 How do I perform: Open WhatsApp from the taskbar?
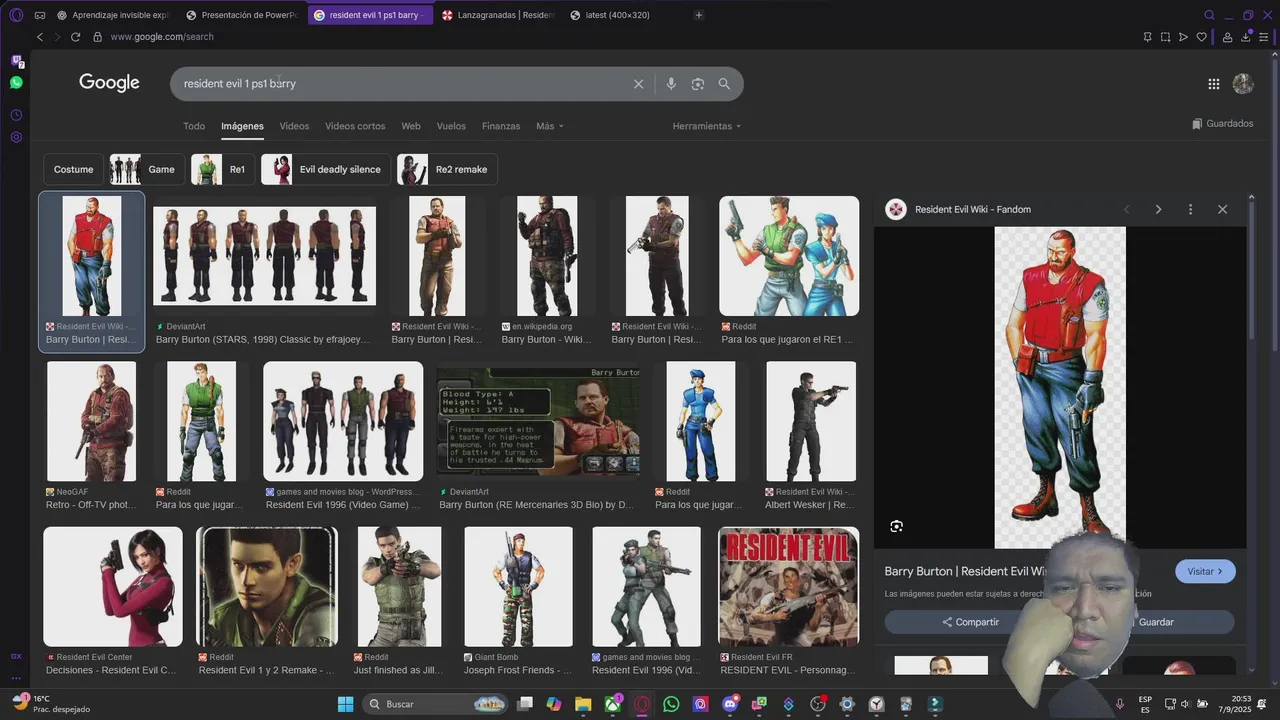pyautogui.click(x=671, y=704)
